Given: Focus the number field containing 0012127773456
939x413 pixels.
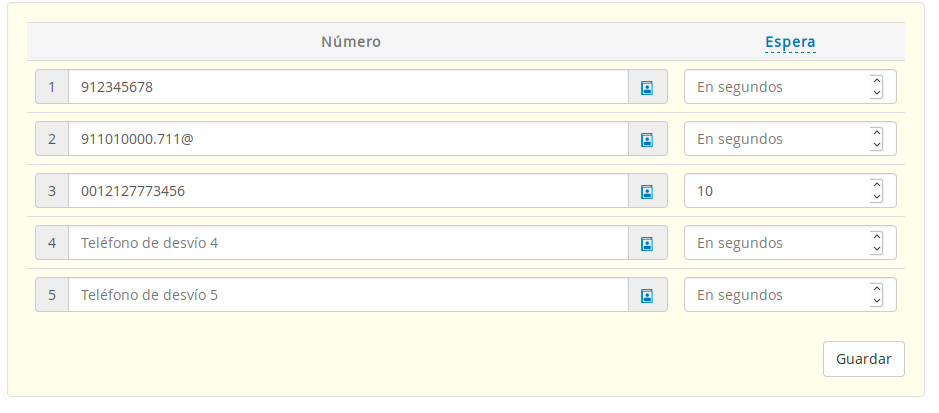Looking at the screenshot, I should coord(347,191).
